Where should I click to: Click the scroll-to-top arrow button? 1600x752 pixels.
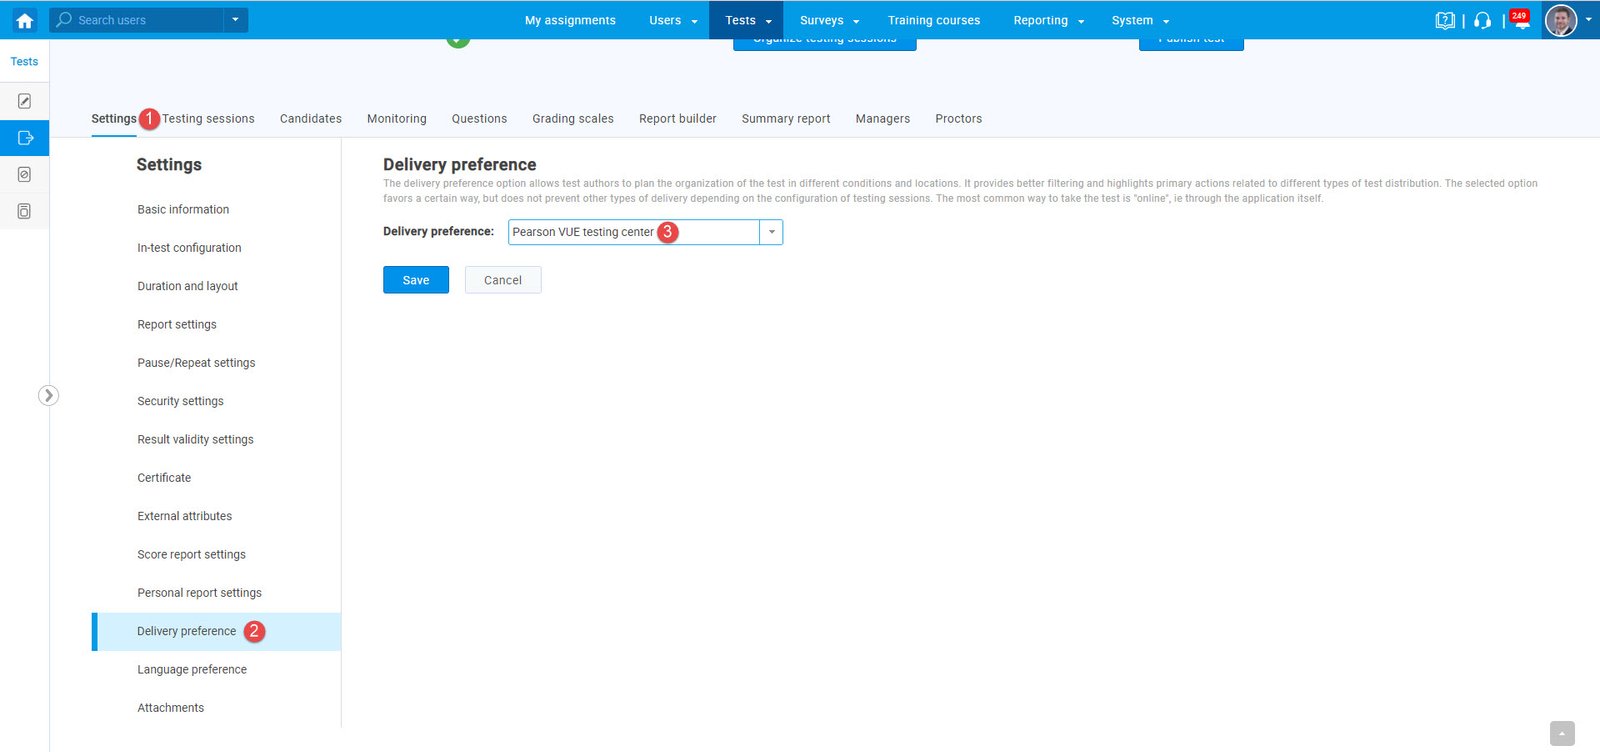1562,733
